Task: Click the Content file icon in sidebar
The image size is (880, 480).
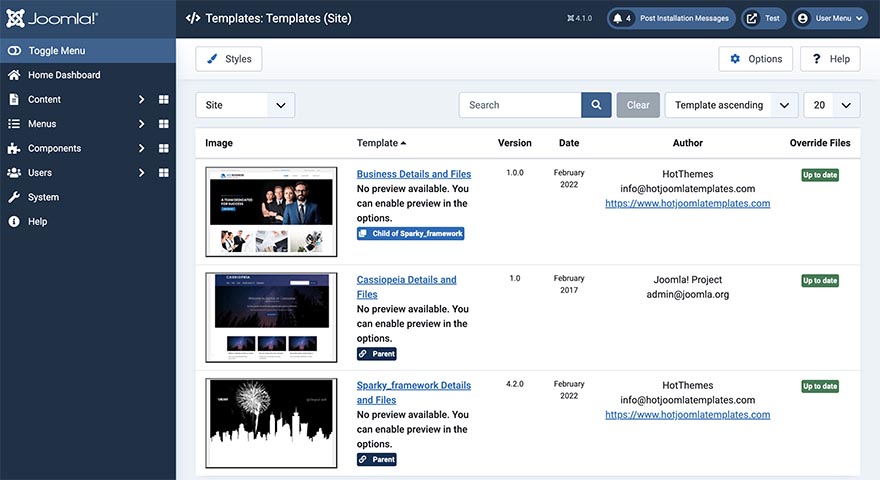Action: [x=14, y=99]
